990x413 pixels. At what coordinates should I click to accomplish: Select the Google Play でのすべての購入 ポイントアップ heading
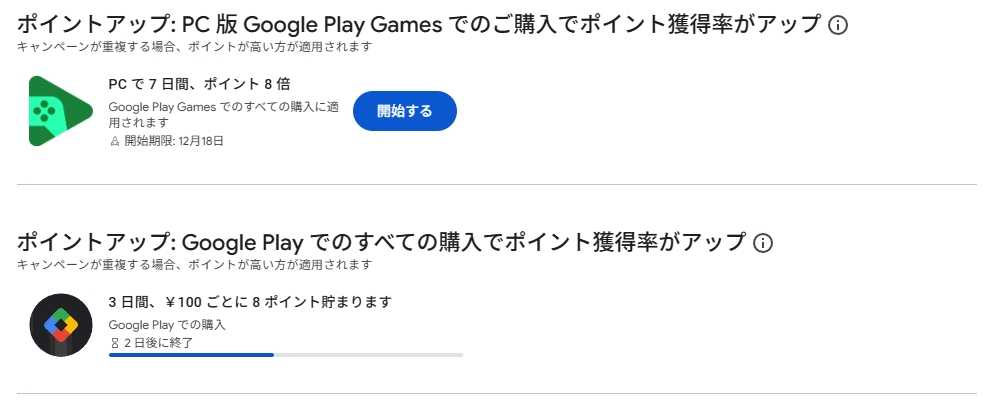[380, 243]
